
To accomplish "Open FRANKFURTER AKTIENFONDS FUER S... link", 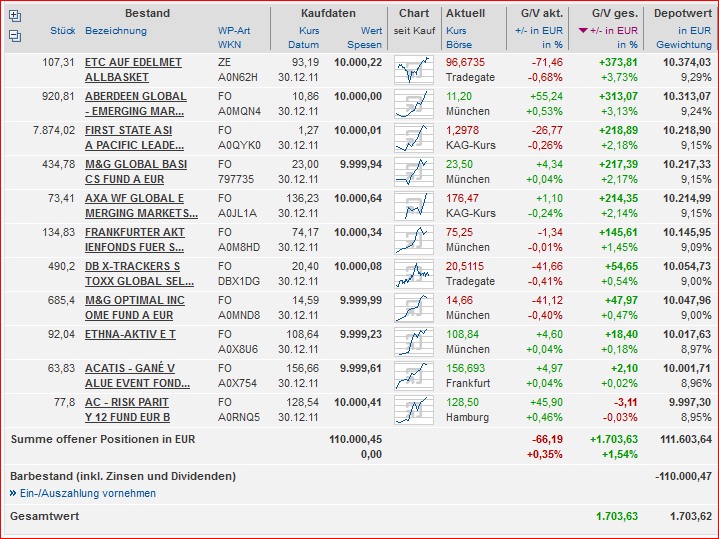I will tap(134, 239).
